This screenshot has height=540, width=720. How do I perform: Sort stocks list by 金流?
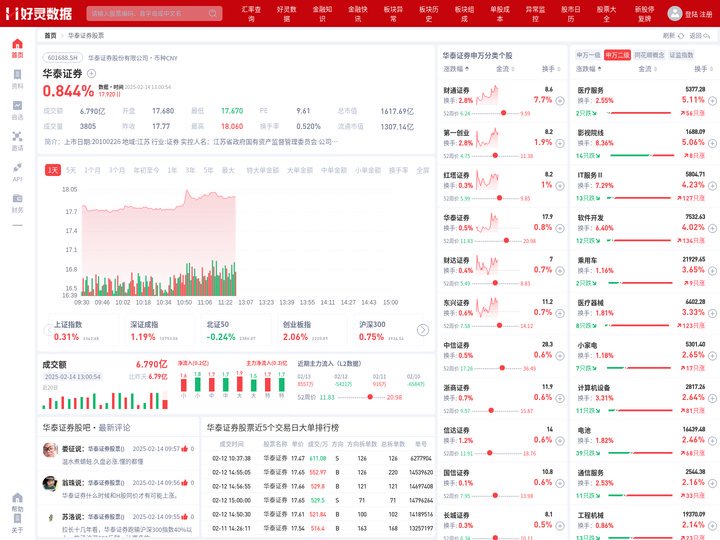click(x=505, y=69)
